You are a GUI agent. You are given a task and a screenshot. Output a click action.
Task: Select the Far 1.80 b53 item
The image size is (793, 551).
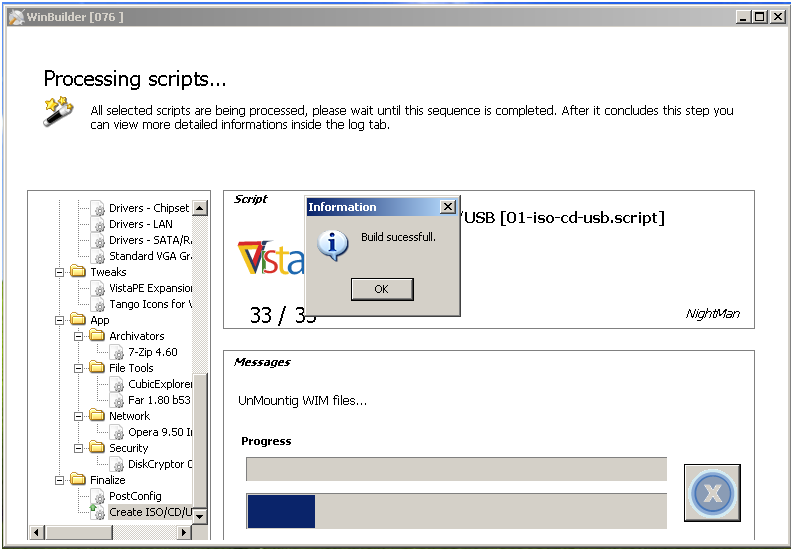click(159, 400)
